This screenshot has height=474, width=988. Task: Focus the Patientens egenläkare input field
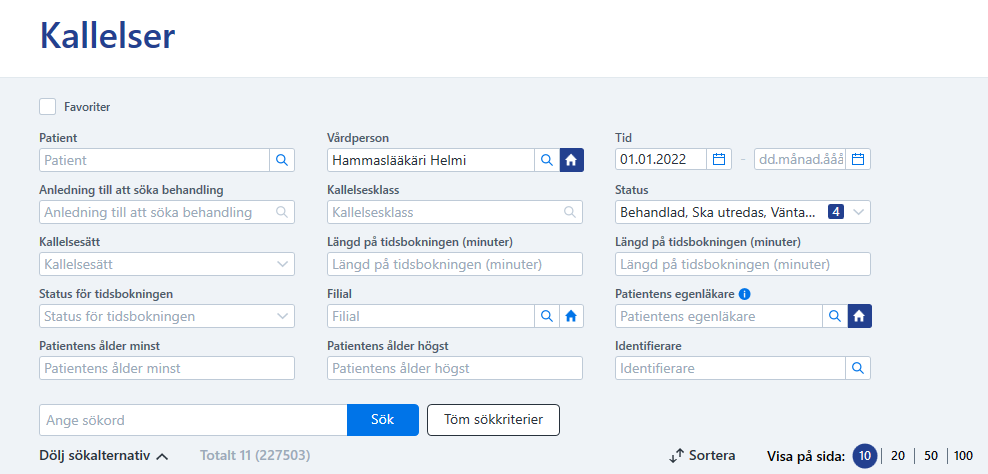point(719,316)
